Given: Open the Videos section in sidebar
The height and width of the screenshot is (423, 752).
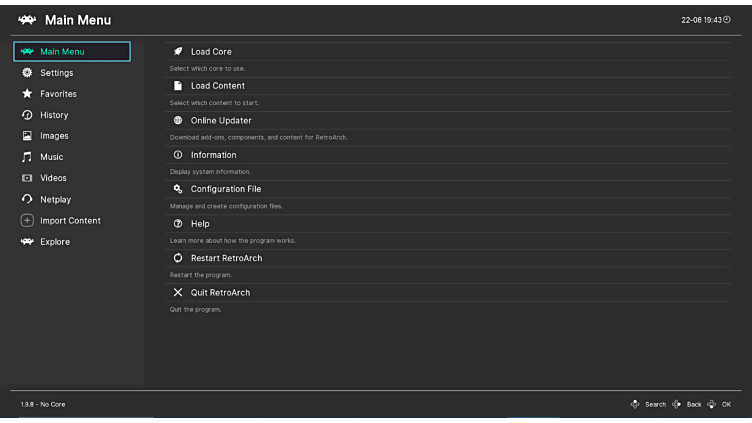Looking at the screenshot, I should tap(53, 178).
